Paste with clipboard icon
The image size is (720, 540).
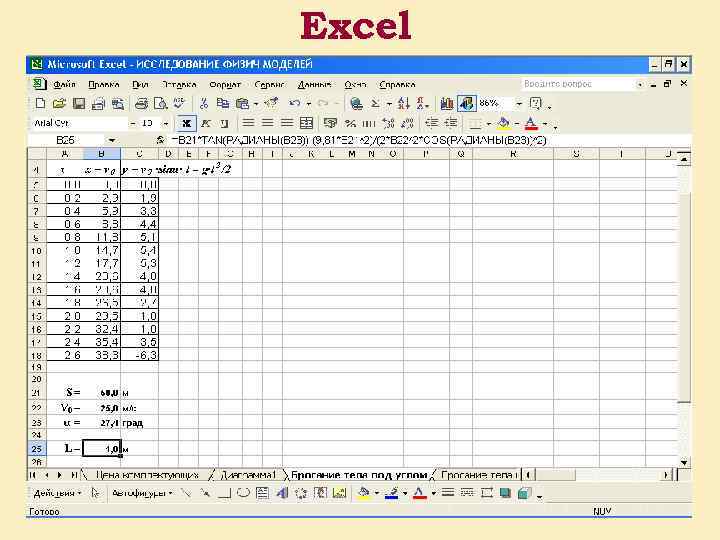[x=242, y=104]
